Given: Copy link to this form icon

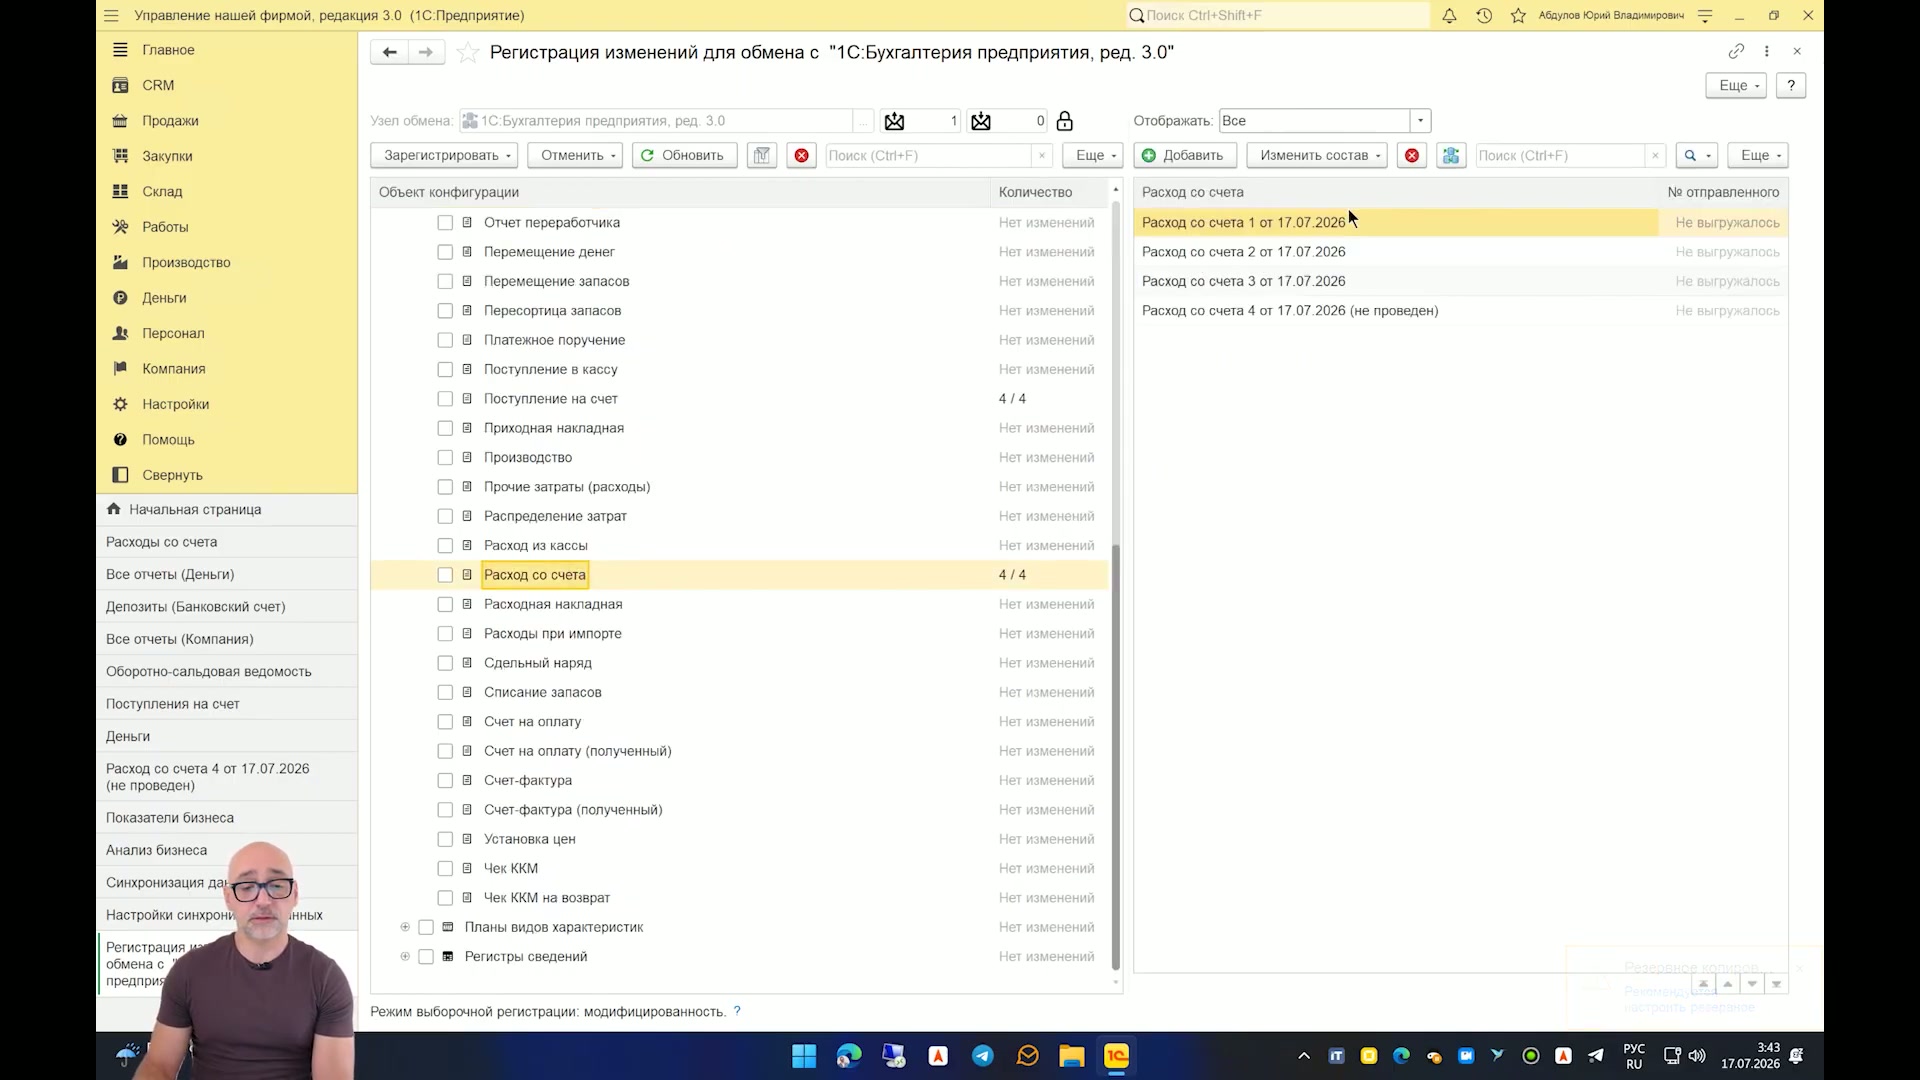Looking at the screenshot, I should point(1736,51).
